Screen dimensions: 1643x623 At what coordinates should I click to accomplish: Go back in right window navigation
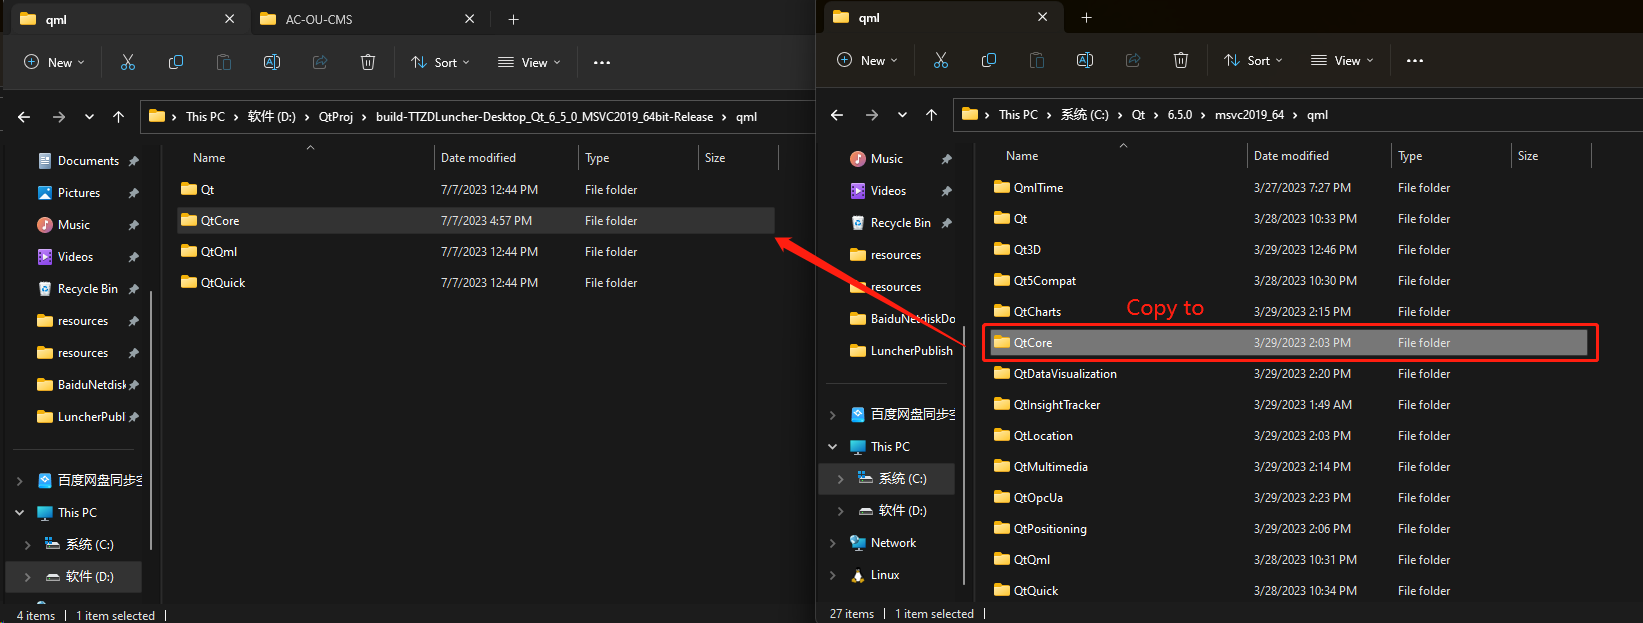(837, 115)
